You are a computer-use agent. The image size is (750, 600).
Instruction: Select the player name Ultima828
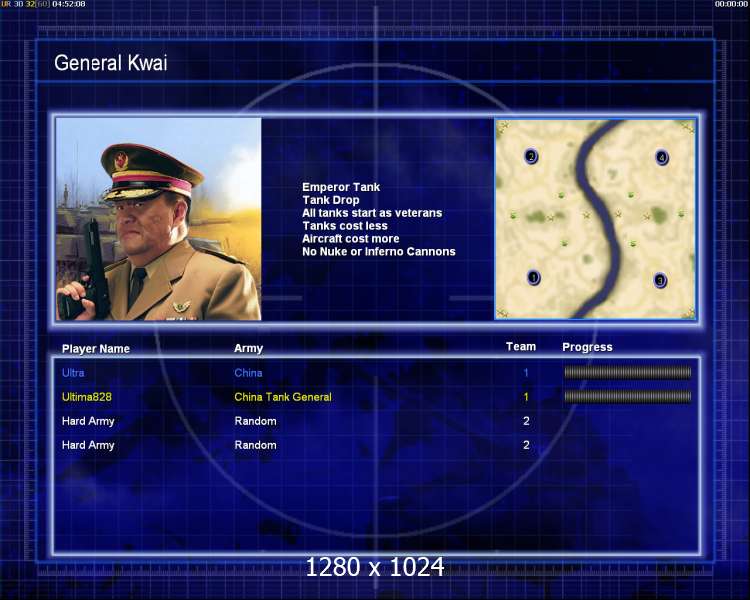pos(87,397)
